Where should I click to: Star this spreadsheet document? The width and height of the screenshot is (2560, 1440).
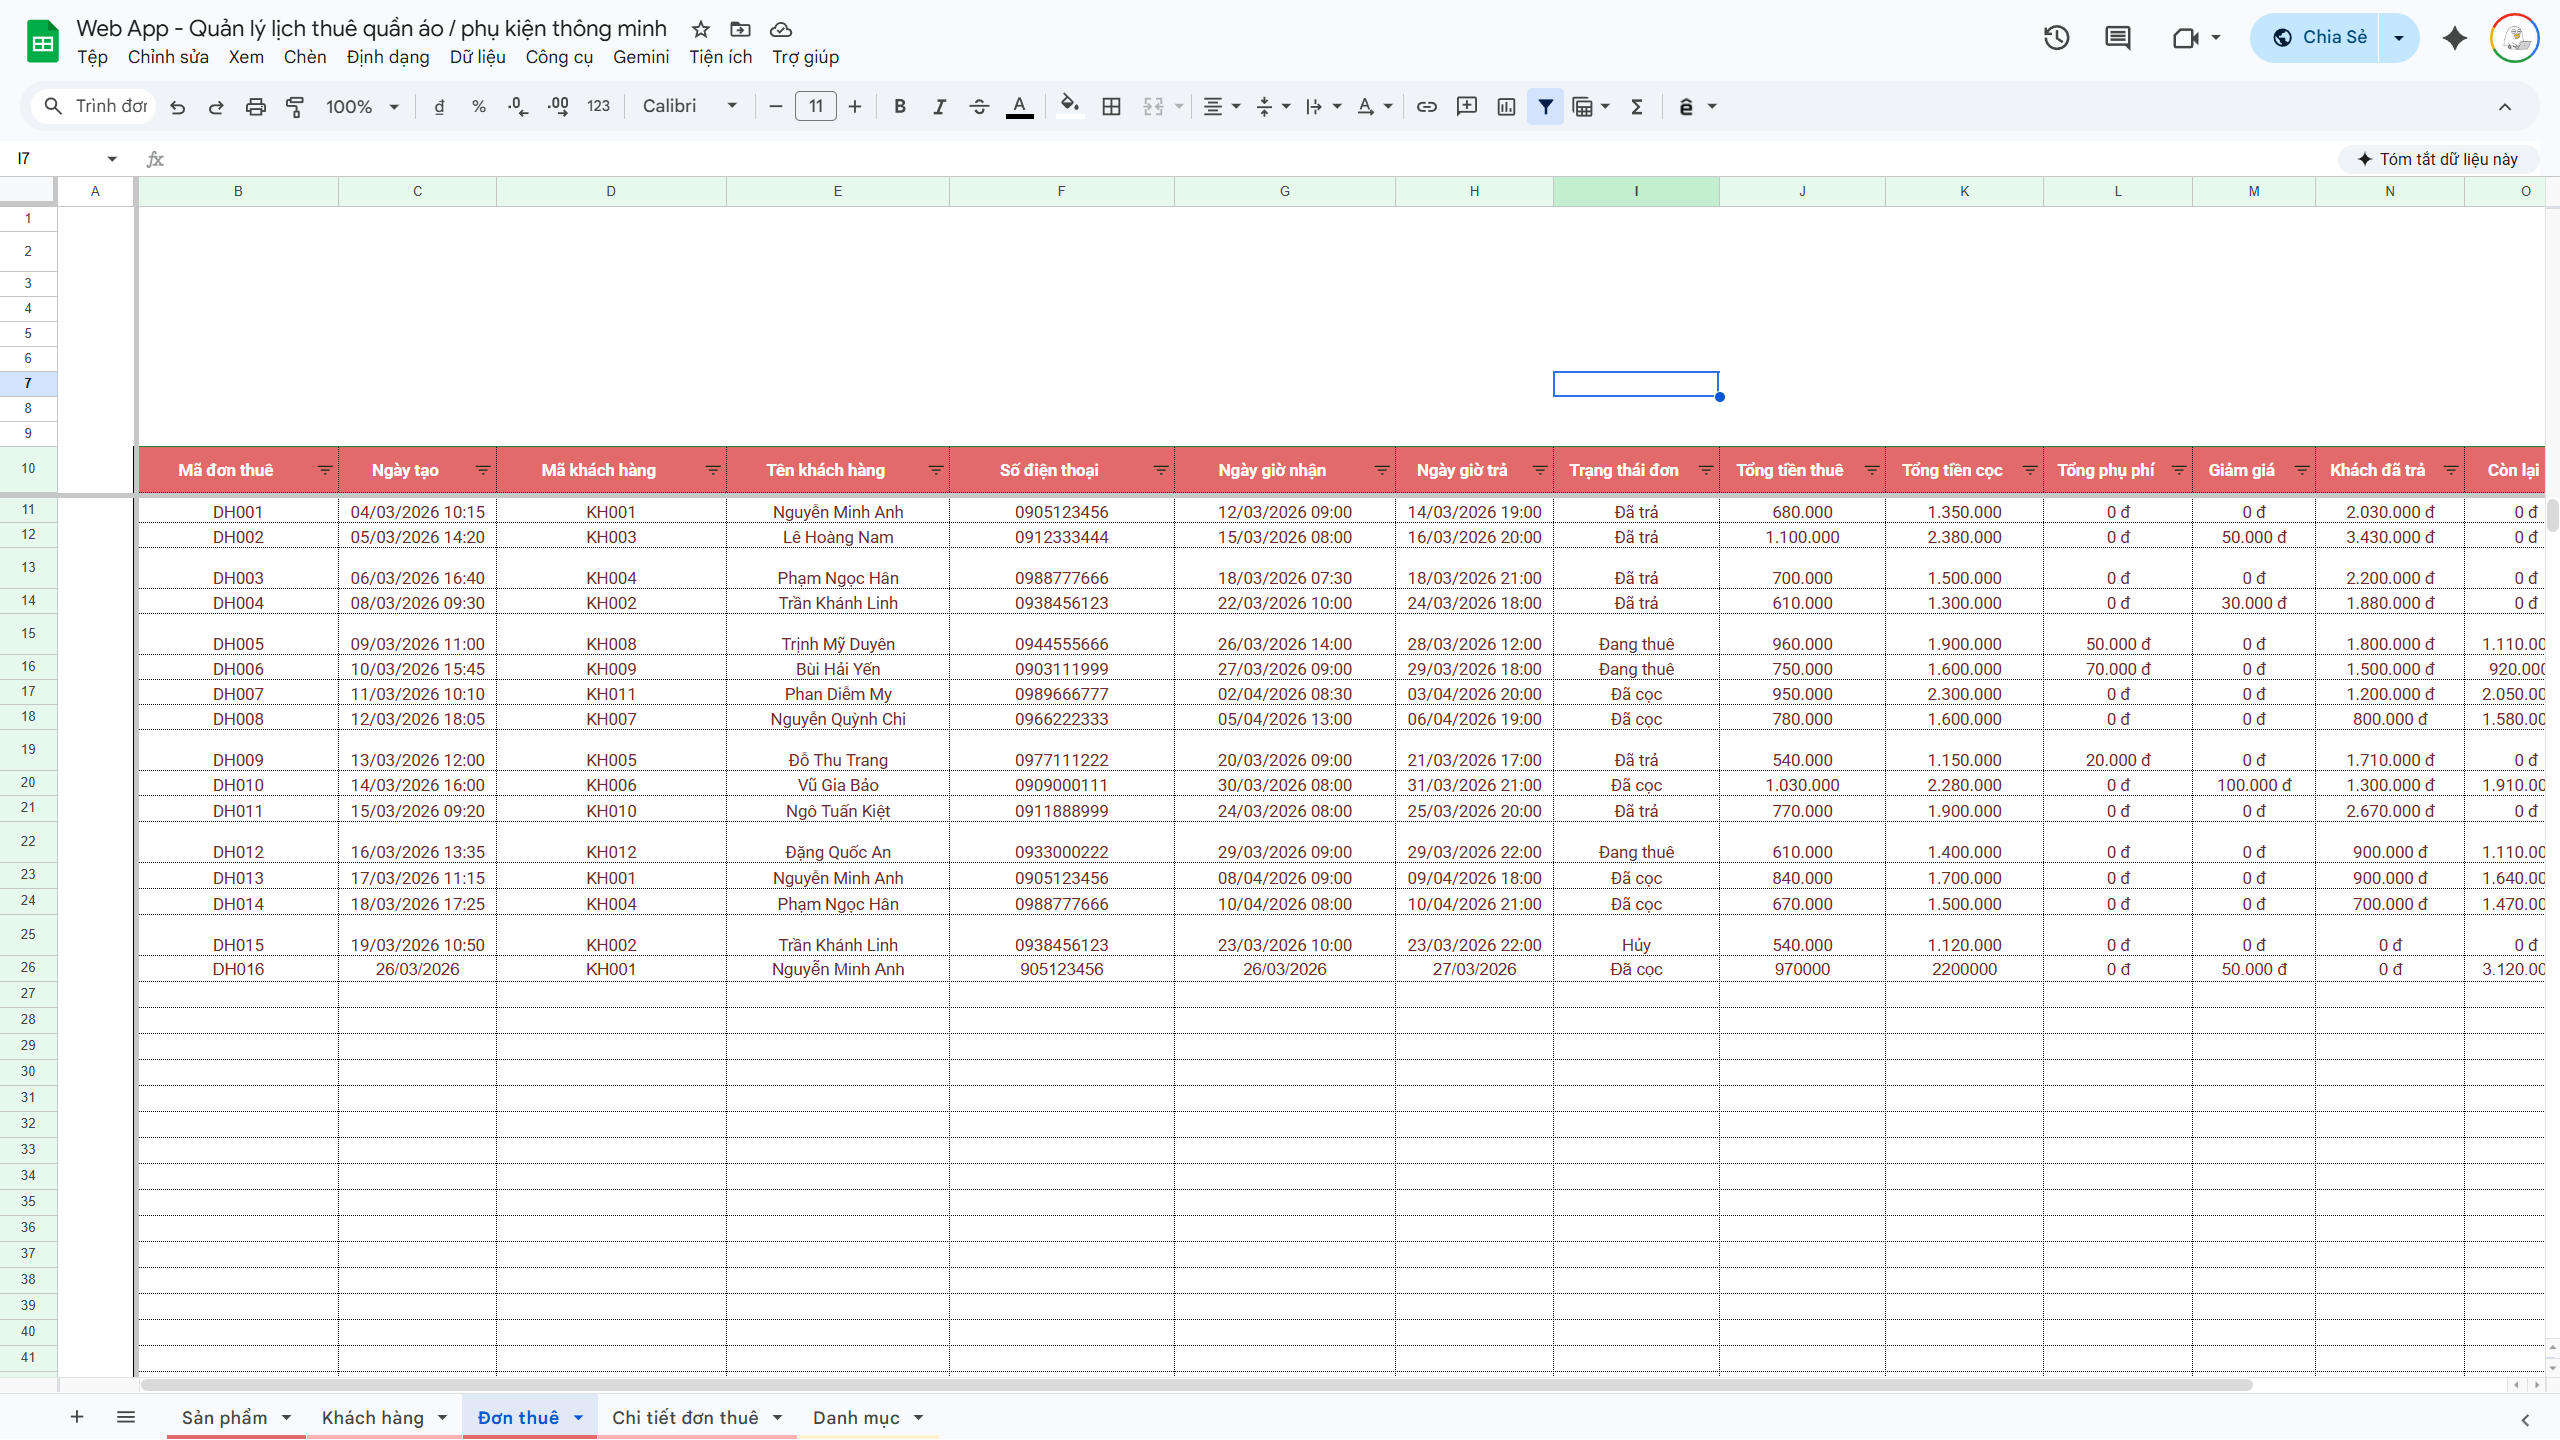[701, 29]
